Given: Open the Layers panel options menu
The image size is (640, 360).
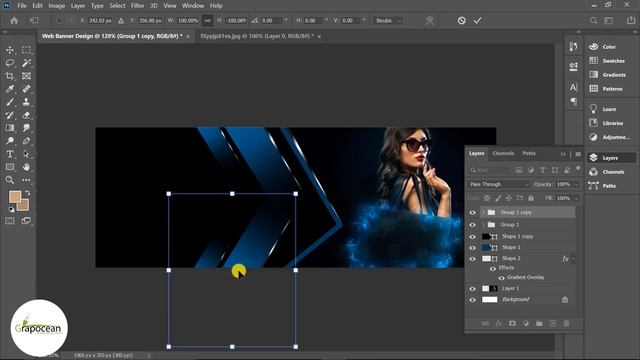Looking at the screenshot, I should 578,154.
